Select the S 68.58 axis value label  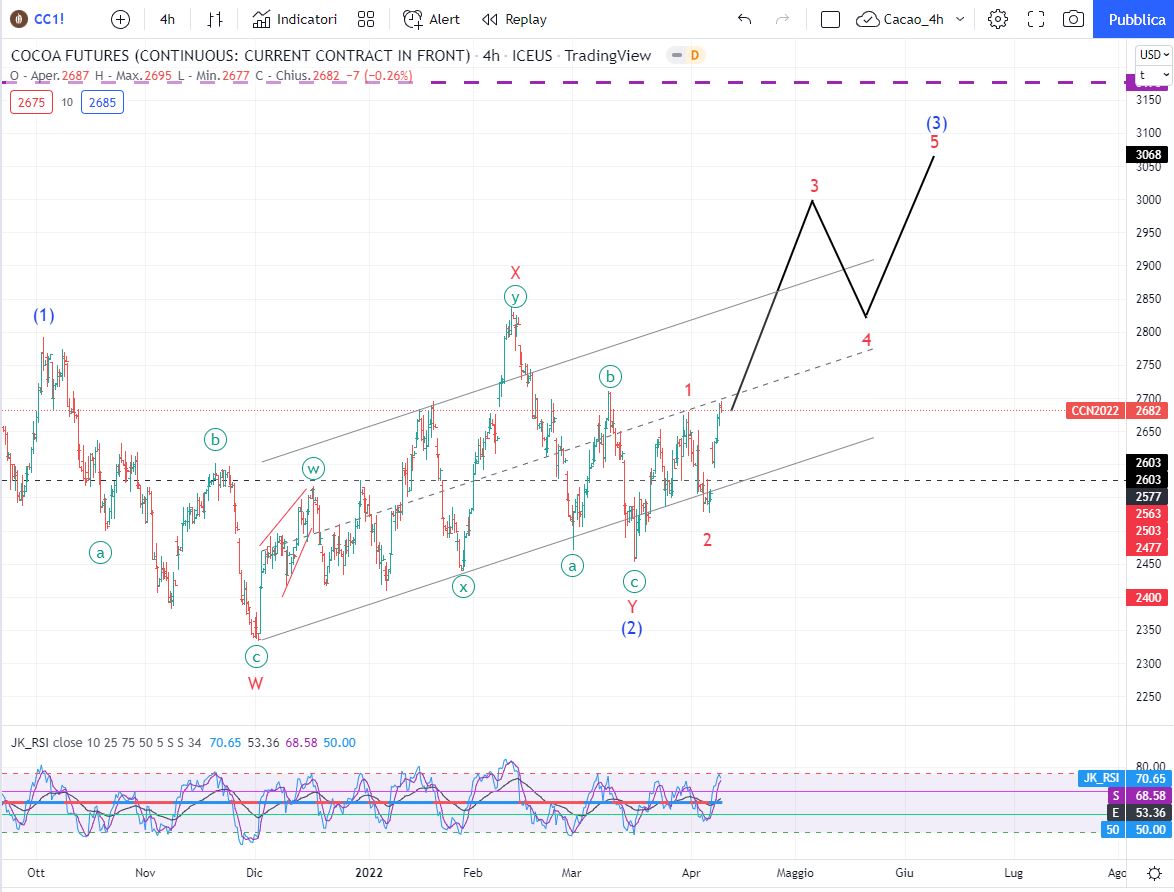click(1138, 795)
